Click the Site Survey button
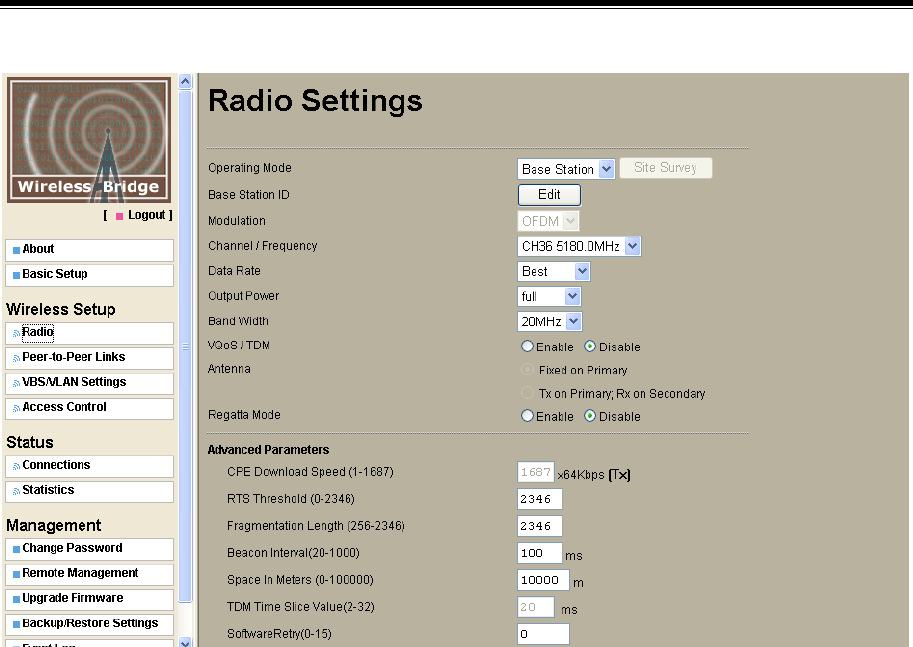This screenshot has height=647, width=913. (666, 168)
